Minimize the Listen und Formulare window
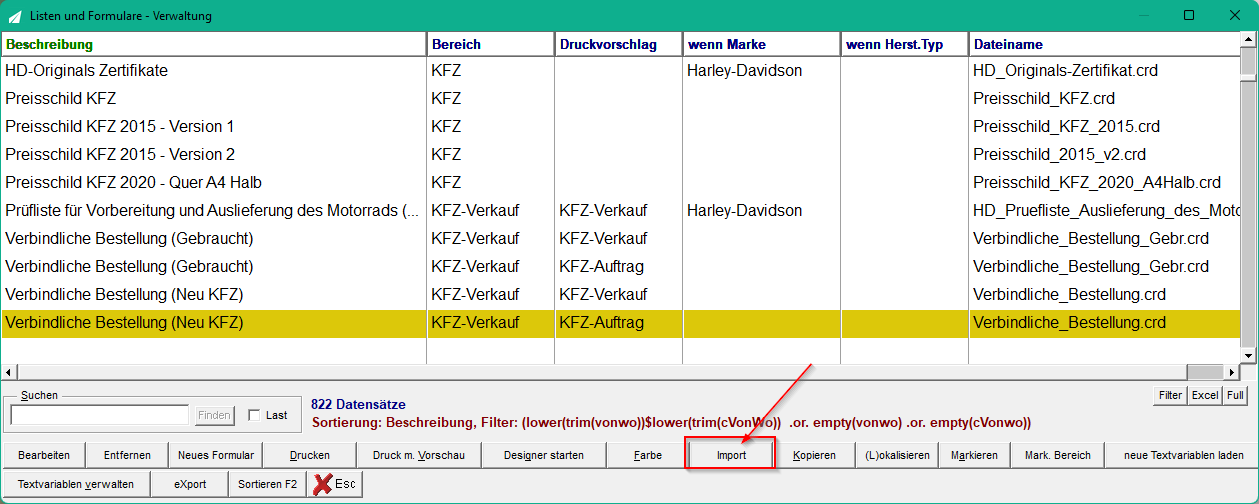Viewport: 1259px width, 504px height. point(1145,16)
